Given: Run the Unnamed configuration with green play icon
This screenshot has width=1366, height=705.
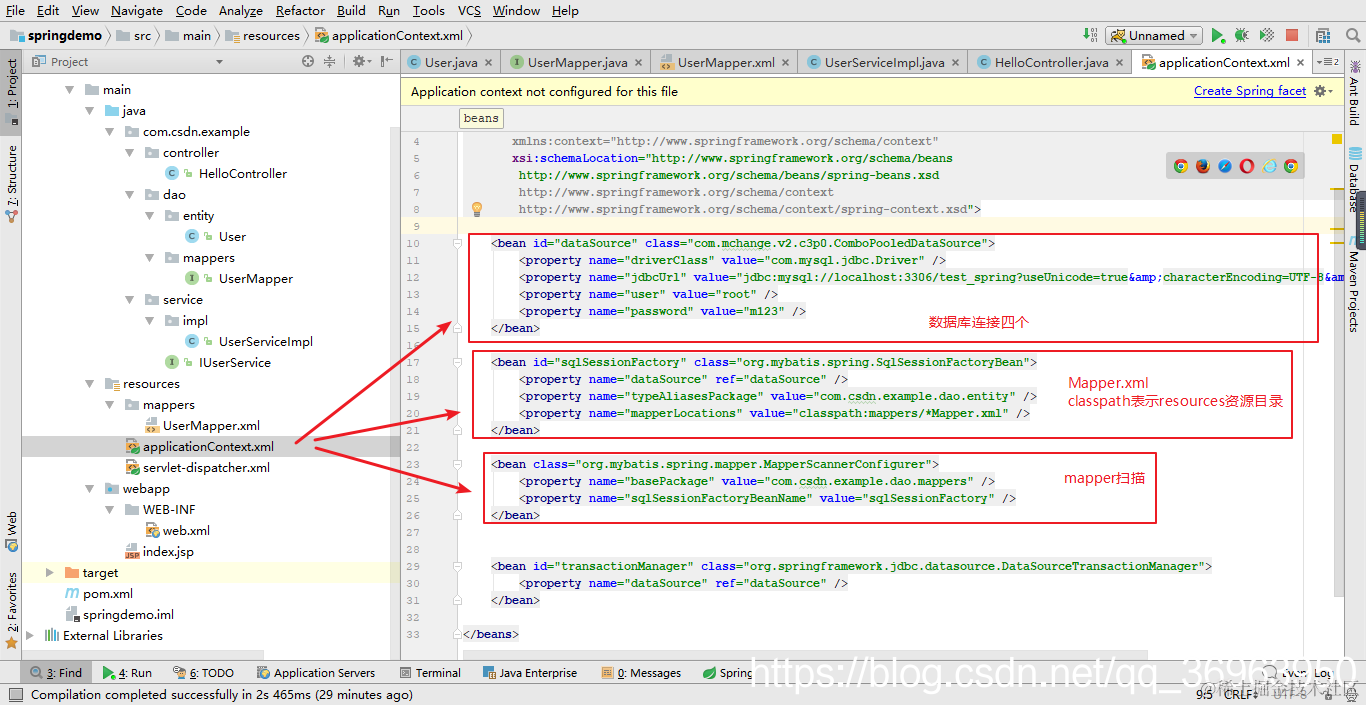Looking at the screenshot, I should (x=1217, y=35).
